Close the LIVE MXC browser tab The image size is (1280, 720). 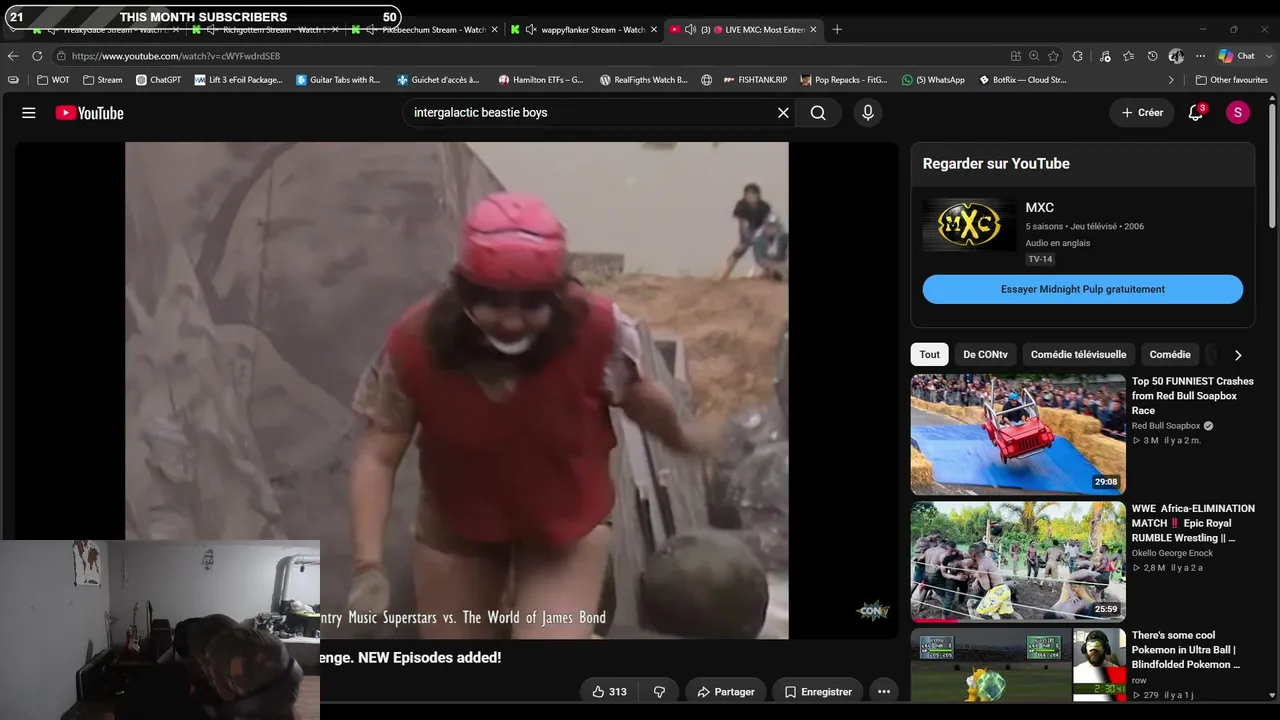click(813, 30)
